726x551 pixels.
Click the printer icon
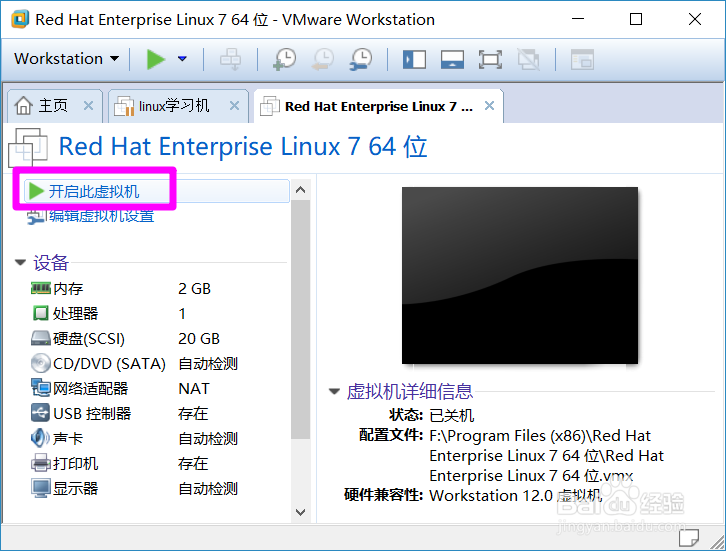click(x=41, y=463)
